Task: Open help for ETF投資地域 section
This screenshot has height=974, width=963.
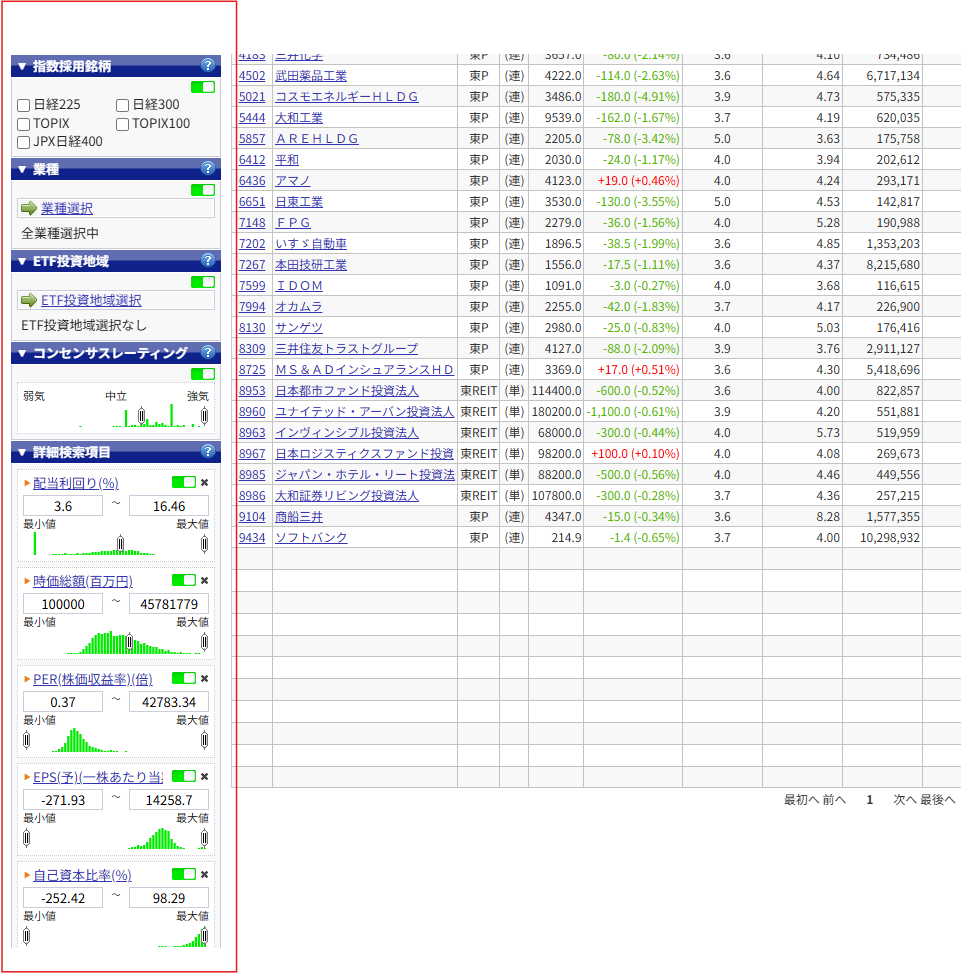Action: (208, 261)
